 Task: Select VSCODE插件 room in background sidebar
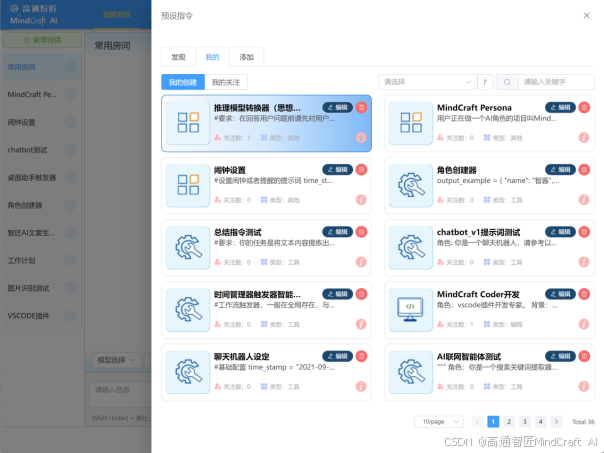tap(41, 316)
